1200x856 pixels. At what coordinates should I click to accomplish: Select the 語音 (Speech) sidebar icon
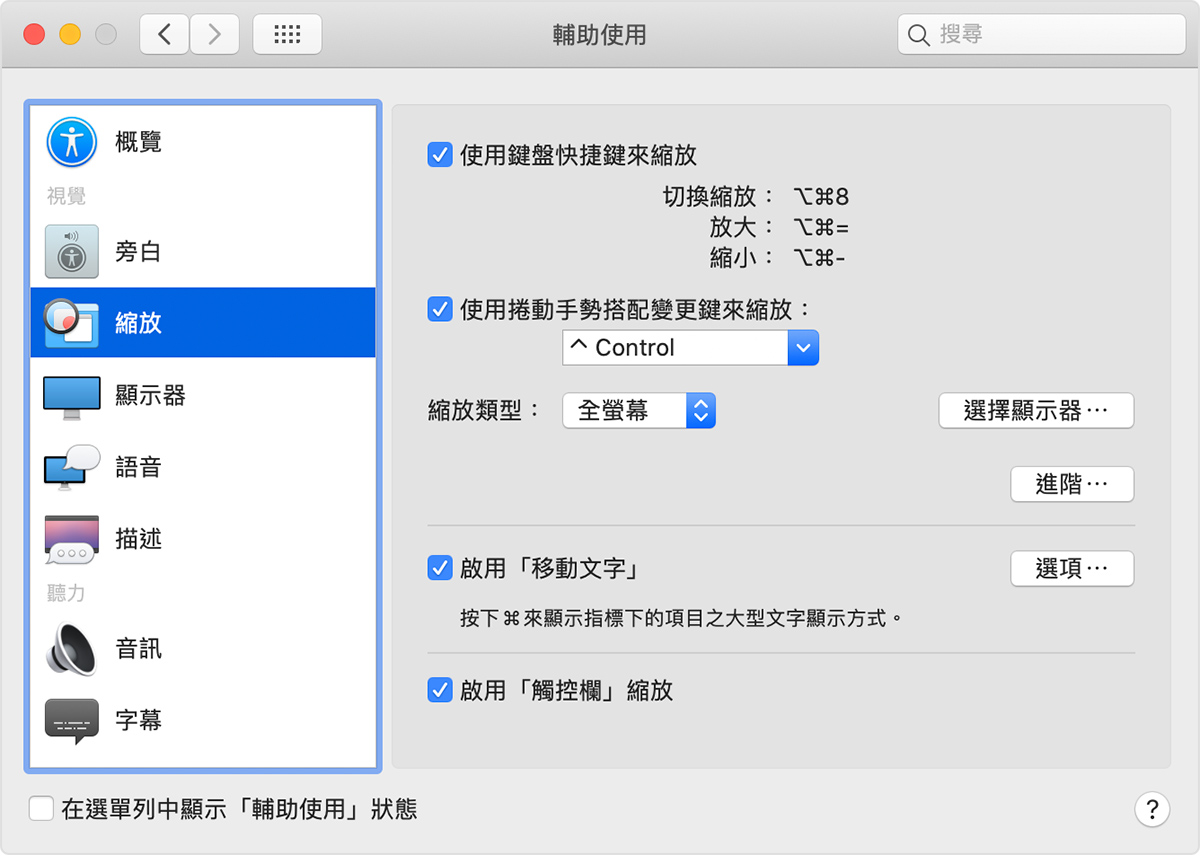(70, 467)
